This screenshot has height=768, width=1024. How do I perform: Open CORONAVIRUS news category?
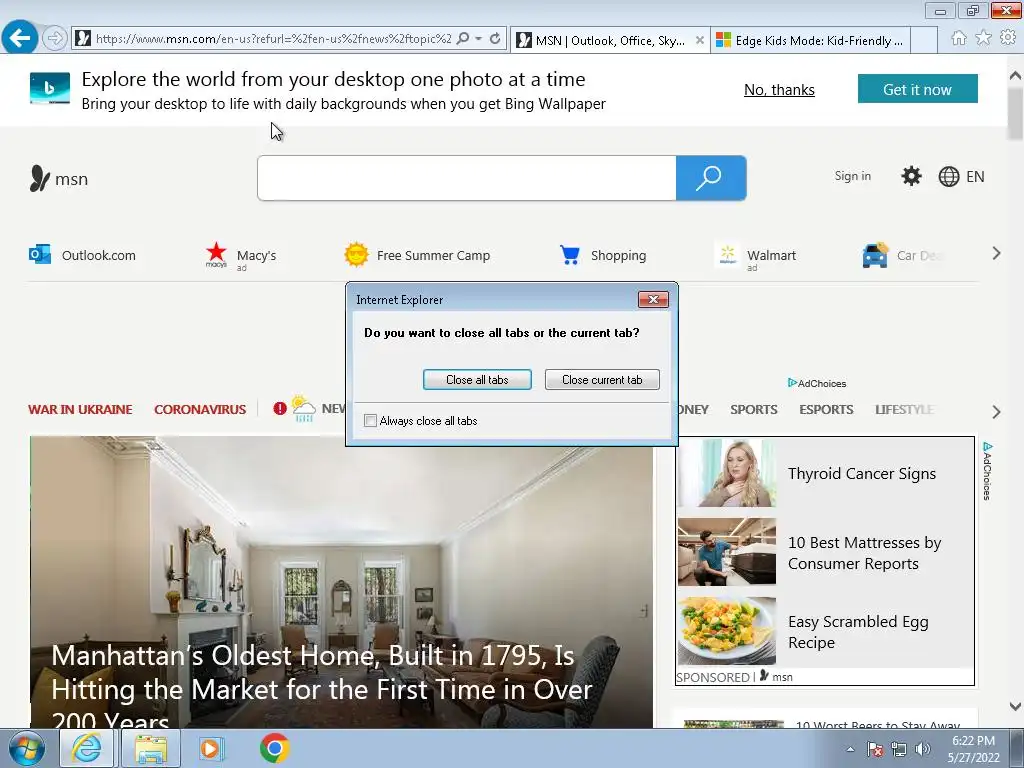[200, 409]
